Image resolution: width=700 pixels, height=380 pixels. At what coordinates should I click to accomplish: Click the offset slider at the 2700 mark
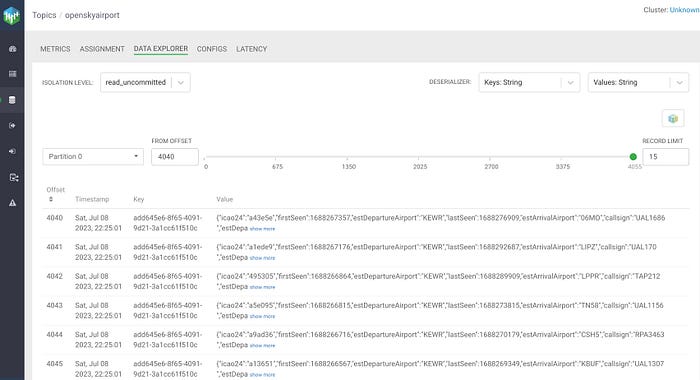[x=490, y=157]
